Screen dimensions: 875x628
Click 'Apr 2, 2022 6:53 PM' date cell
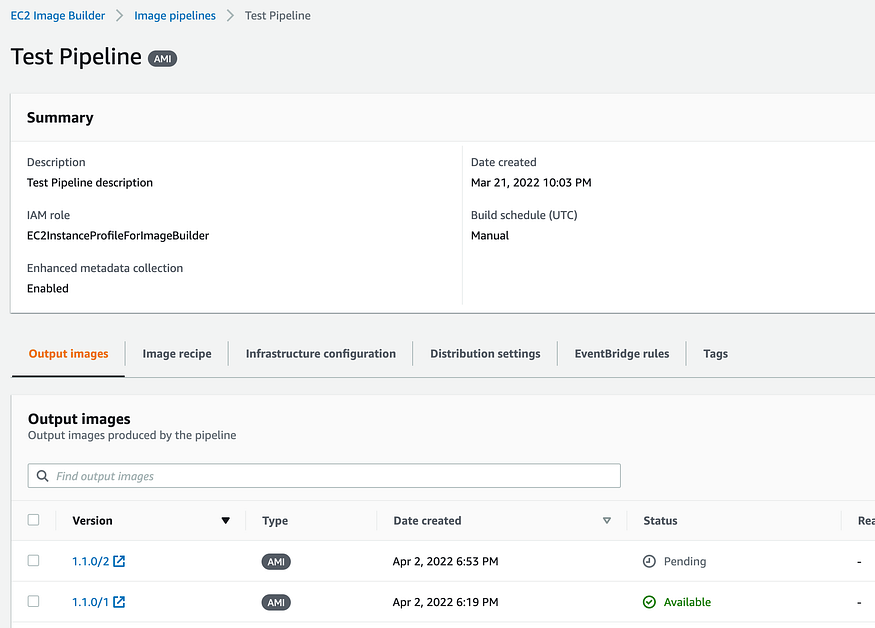(x=445, y=561)
